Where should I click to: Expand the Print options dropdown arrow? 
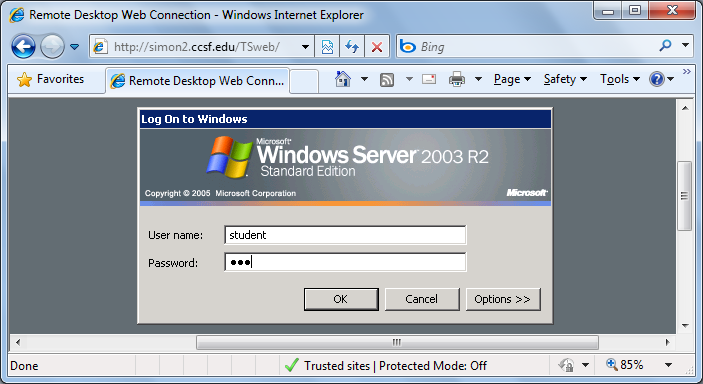point(478,79)
